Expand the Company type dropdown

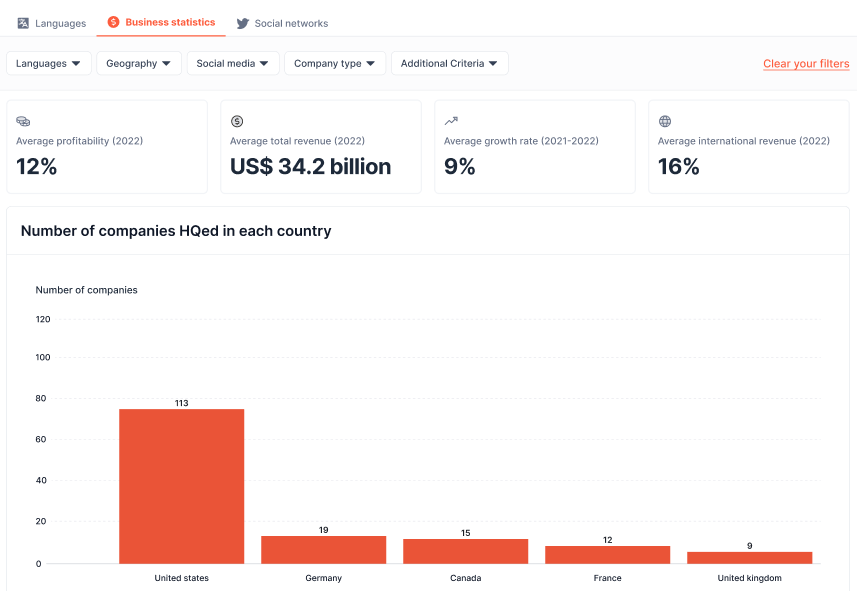[x=335, y=64]
